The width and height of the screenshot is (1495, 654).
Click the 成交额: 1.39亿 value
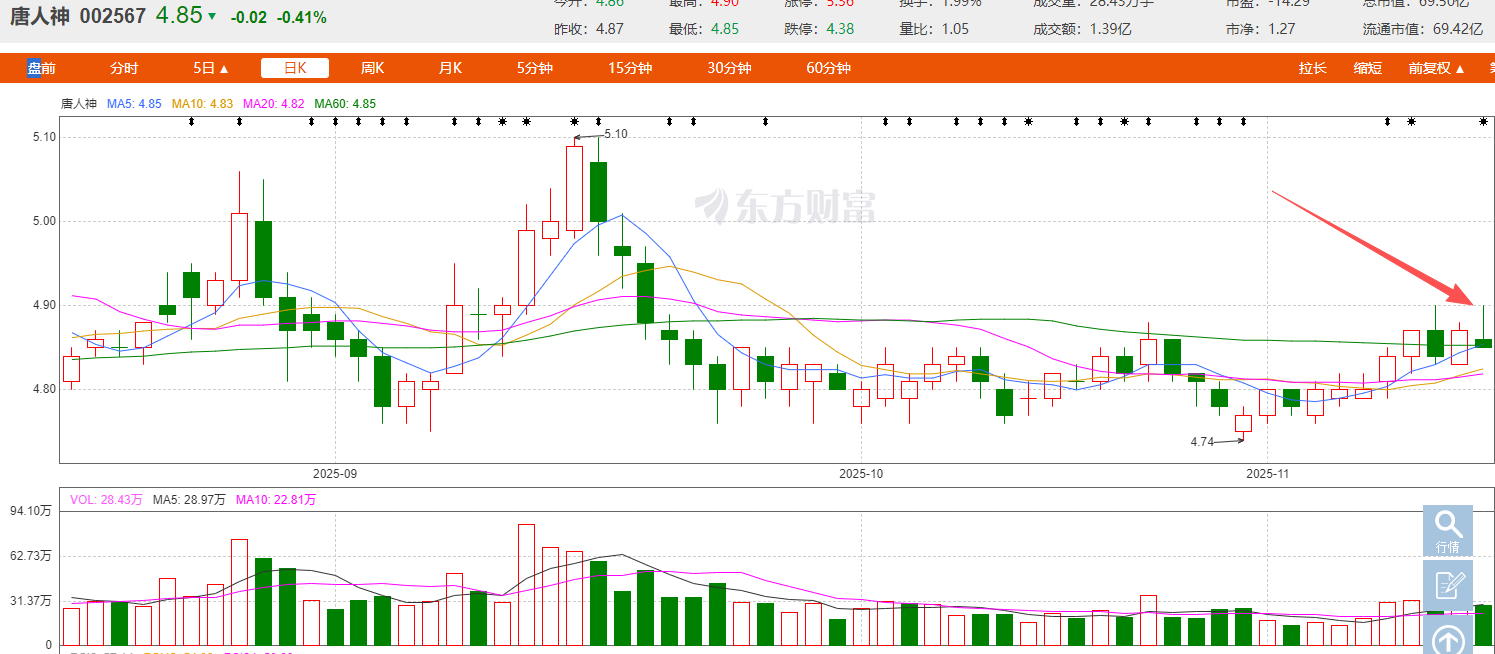click(x=1082, y=28)
